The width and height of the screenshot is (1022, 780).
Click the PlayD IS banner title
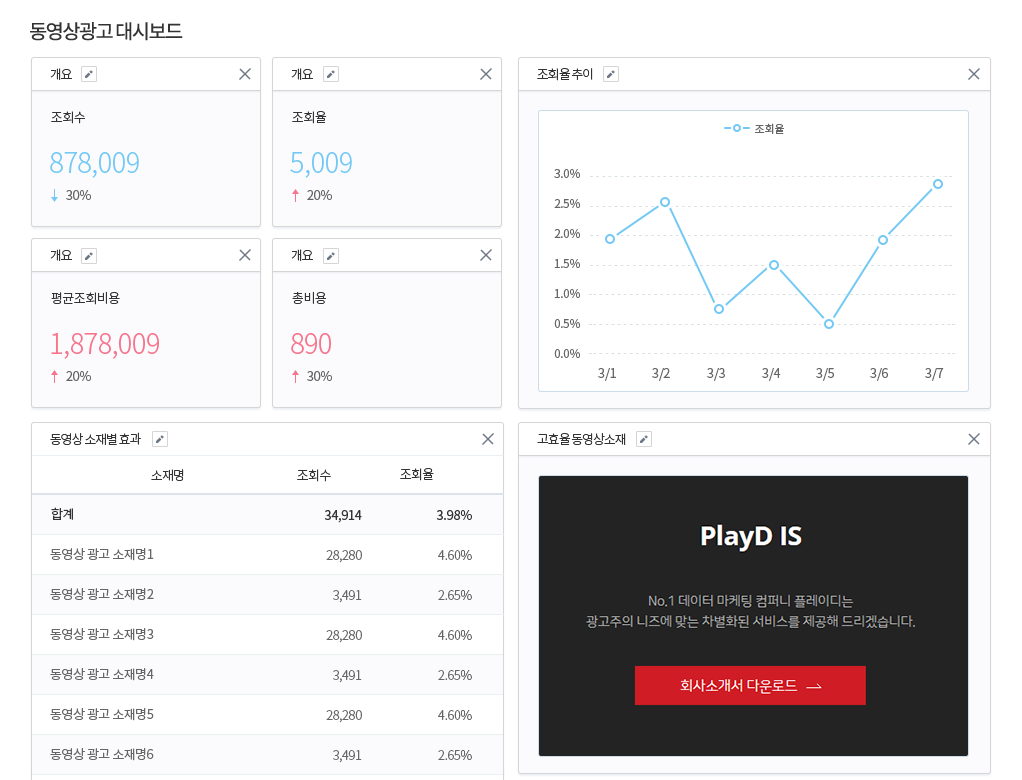point(751,536)
